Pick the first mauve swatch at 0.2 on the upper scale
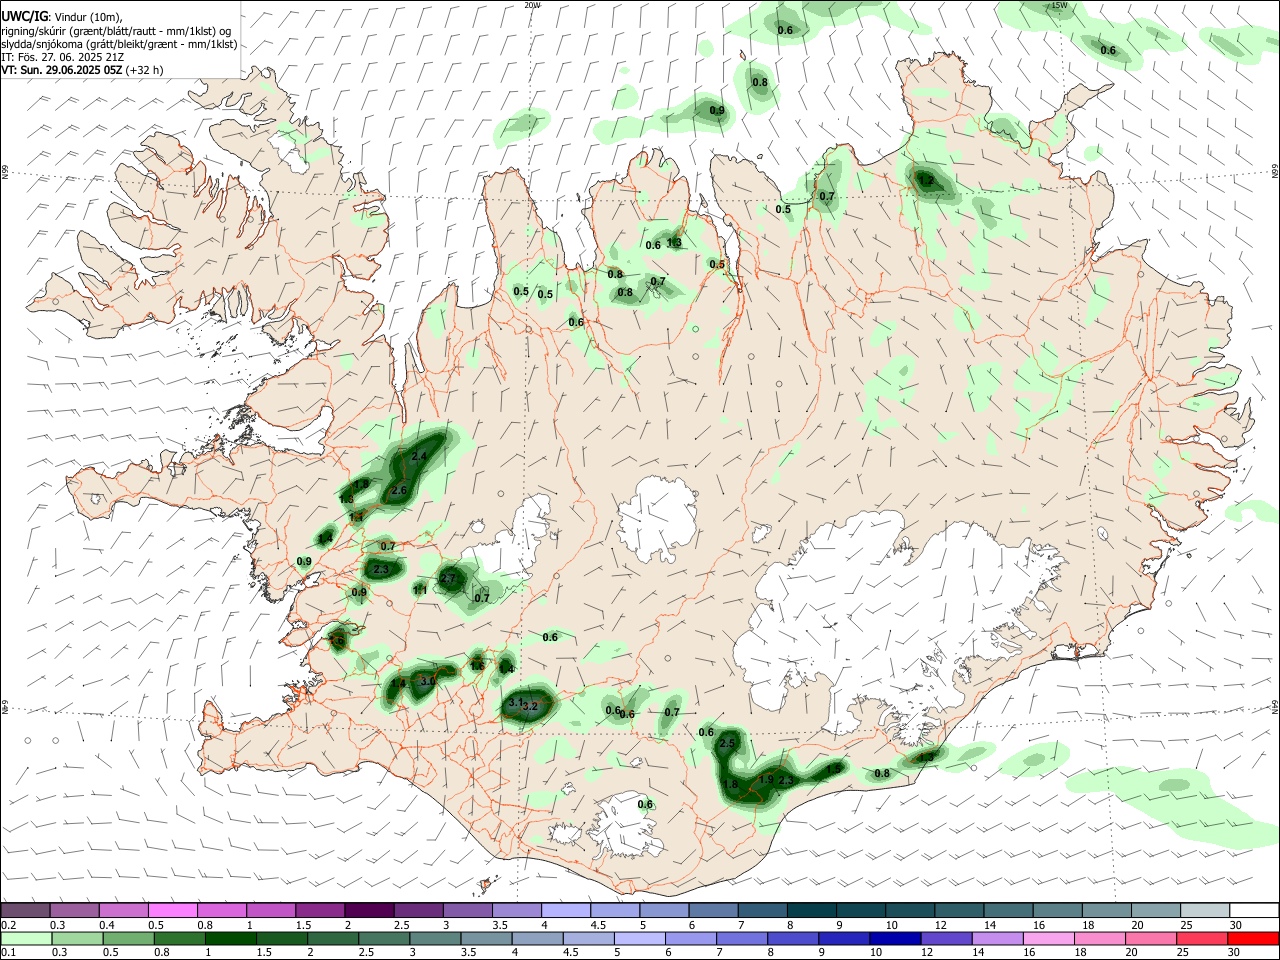 (x=26, y=911)
